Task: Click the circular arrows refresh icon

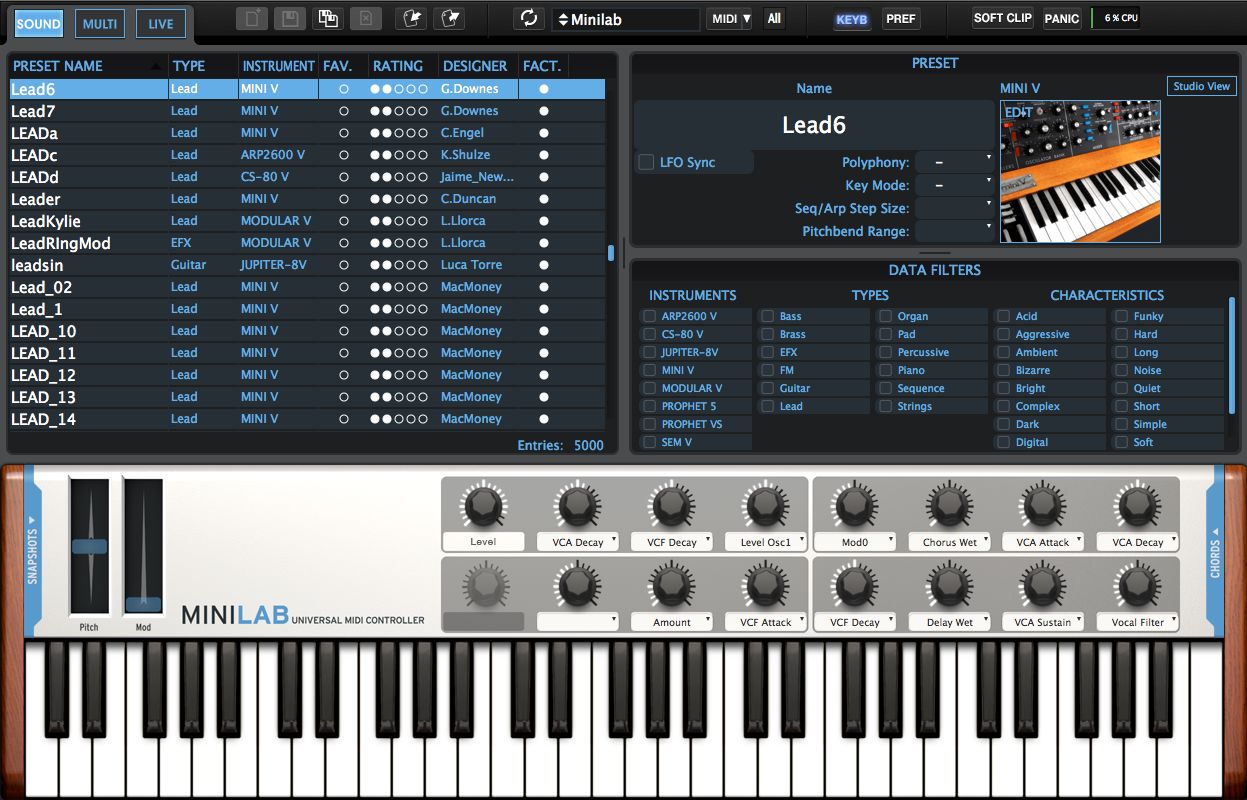Action: pos(528,19)
